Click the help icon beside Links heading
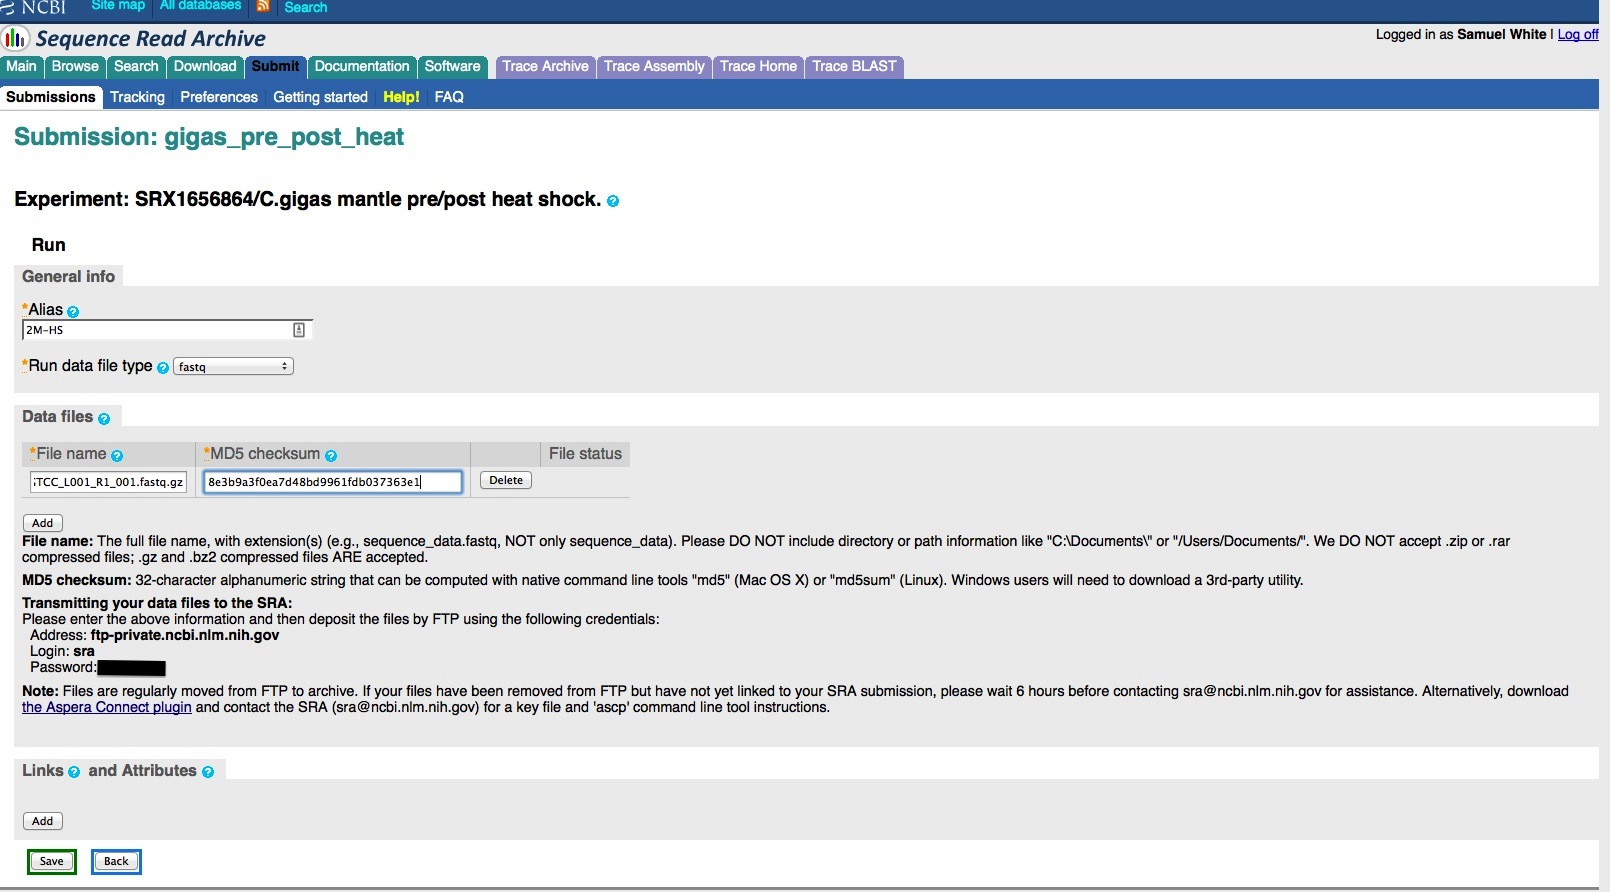The height and width of the screenshot is (892, 1610). coord(74,772)
